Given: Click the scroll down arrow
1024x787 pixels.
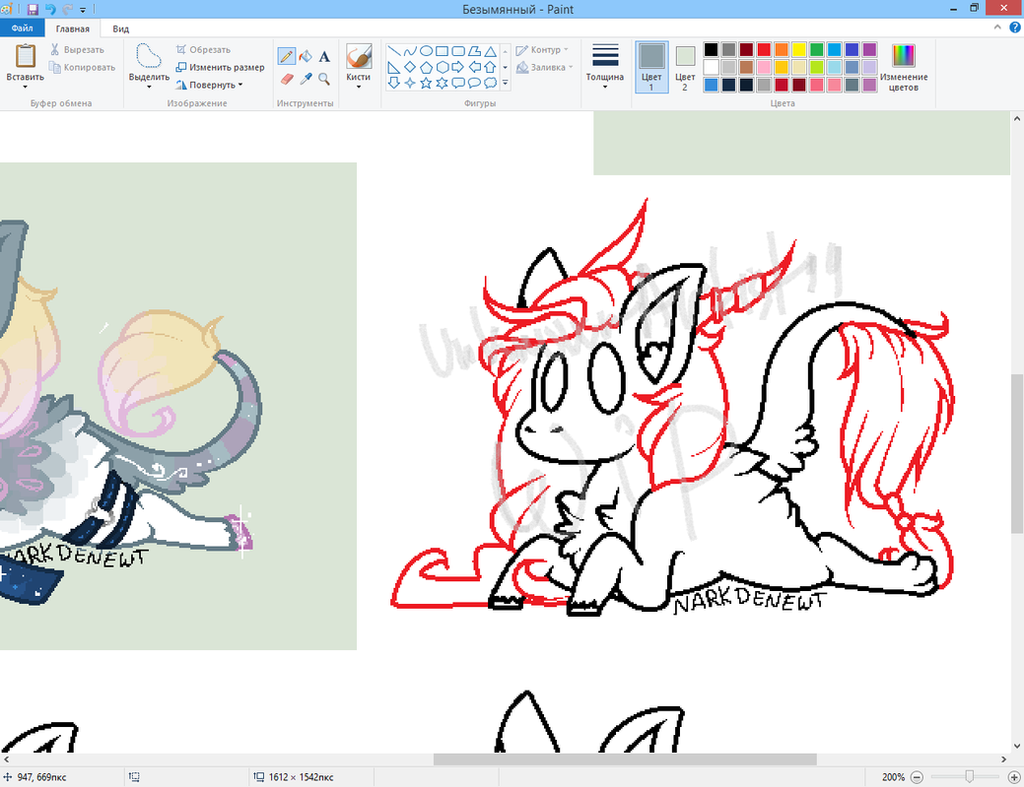Looking at the screenshot, I should pos(1017,746).
